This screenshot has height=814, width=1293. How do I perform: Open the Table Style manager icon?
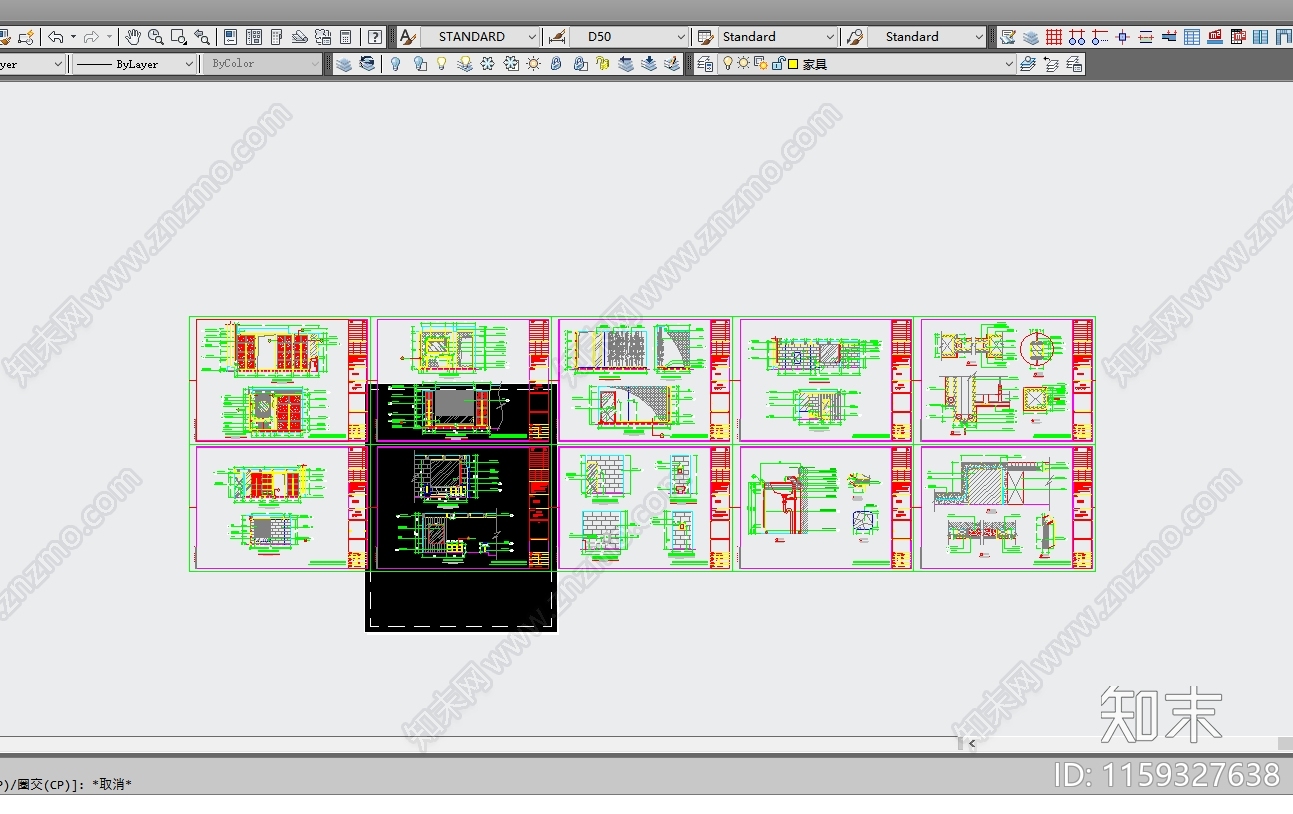tap(705, 37)
